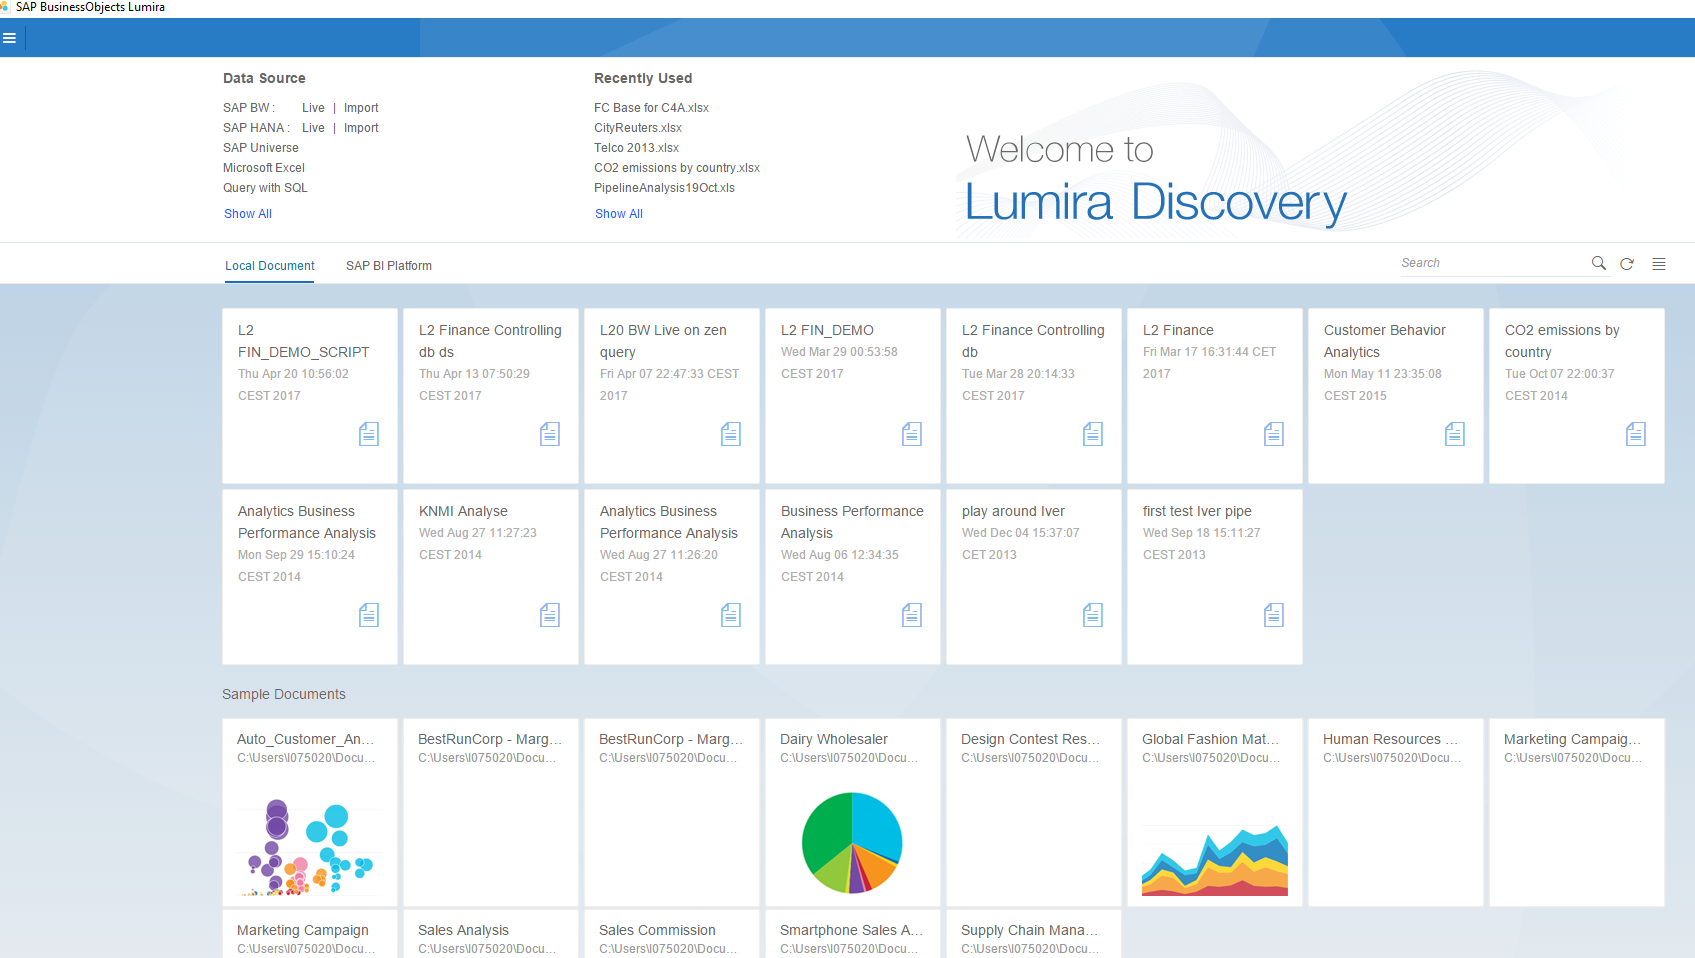The width and height of the screenshot is (1695, 958).
Task: Open recent file CityReuters.xlsx
Action: coord(638,128)
